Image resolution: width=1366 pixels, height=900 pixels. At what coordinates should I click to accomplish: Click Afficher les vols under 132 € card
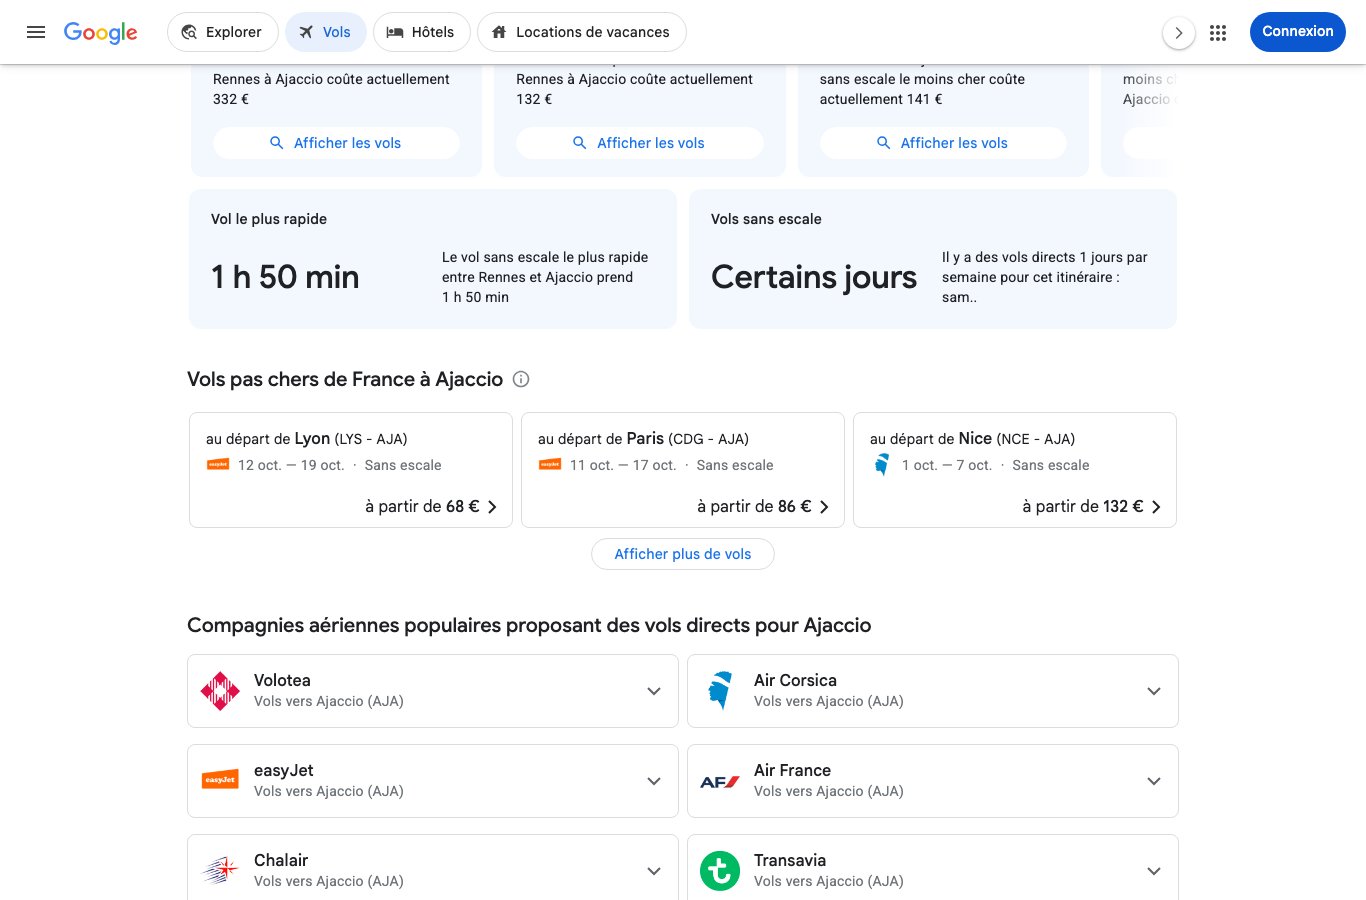pos(639,143)
